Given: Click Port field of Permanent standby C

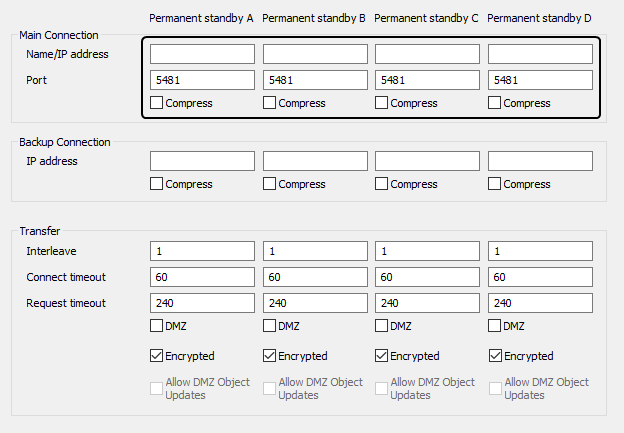Looking at the screenshot, I should click(x=427, y=80).
